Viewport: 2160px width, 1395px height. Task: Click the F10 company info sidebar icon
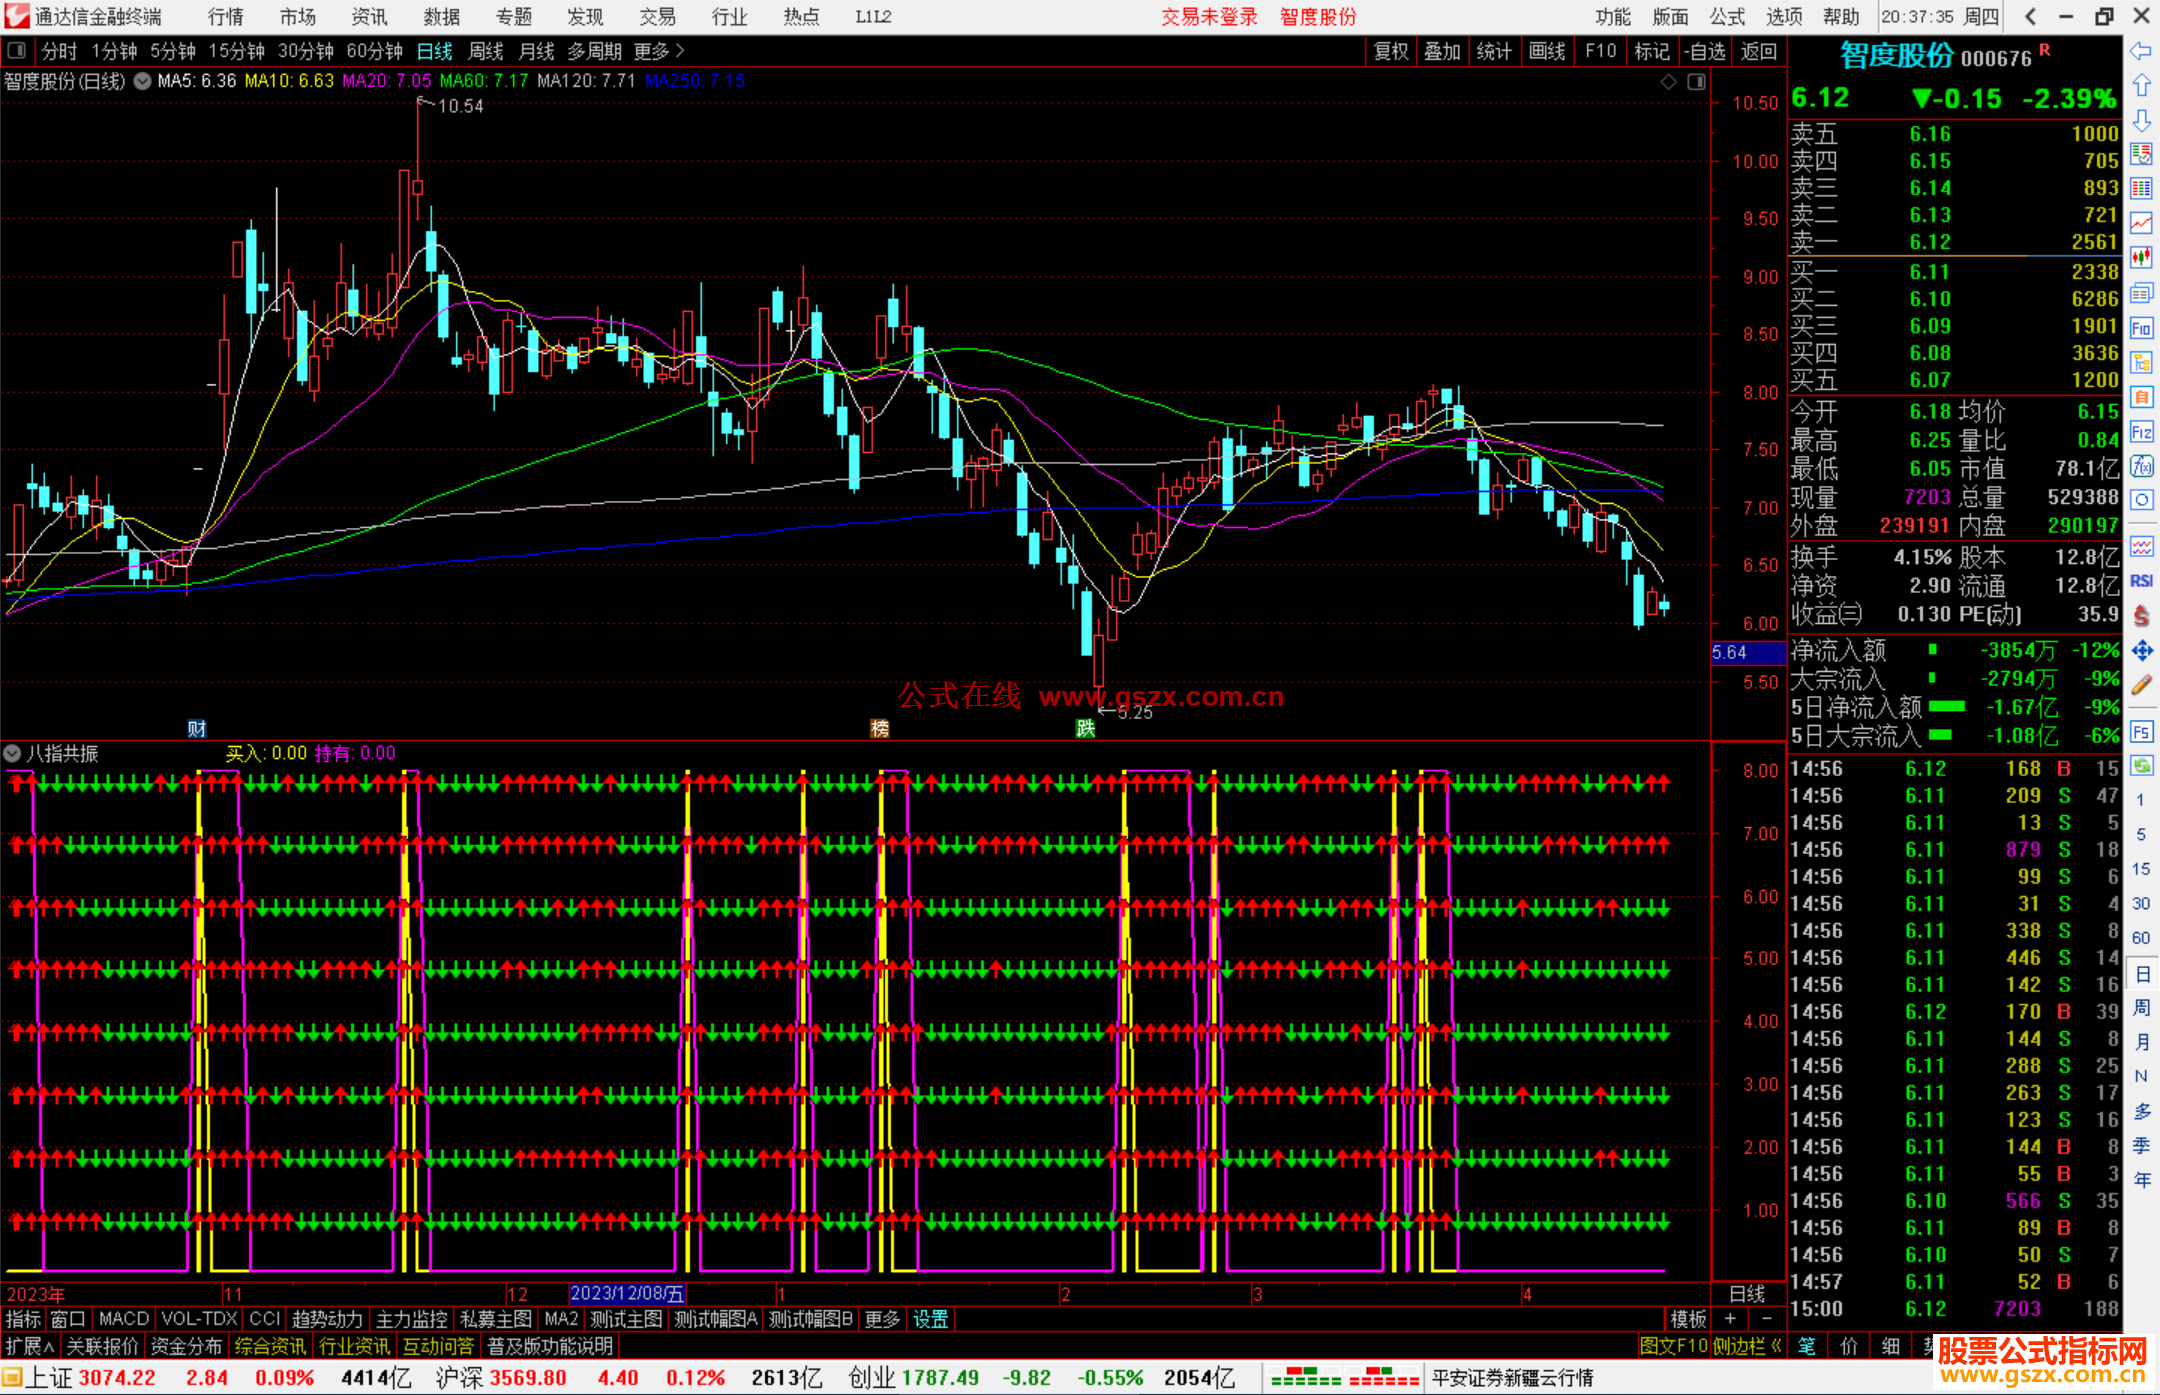[2141, 328]
